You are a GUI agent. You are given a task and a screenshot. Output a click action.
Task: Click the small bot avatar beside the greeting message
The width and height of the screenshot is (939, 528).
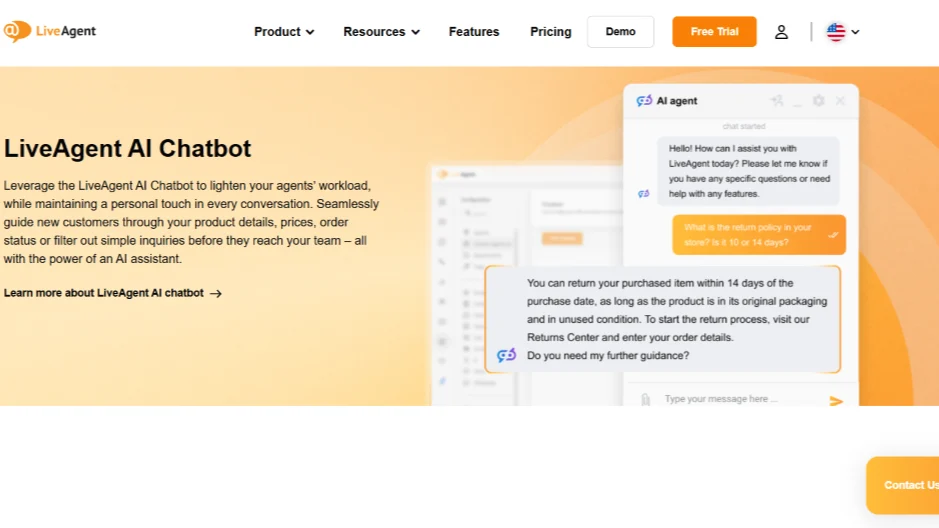click(644, 193)
